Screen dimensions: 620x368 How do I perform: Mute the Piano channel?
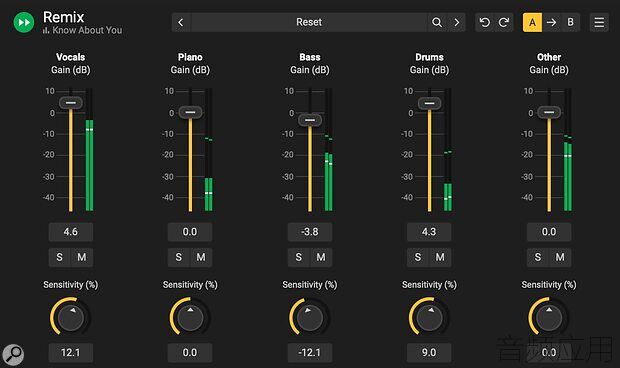[x=201, y=257]
